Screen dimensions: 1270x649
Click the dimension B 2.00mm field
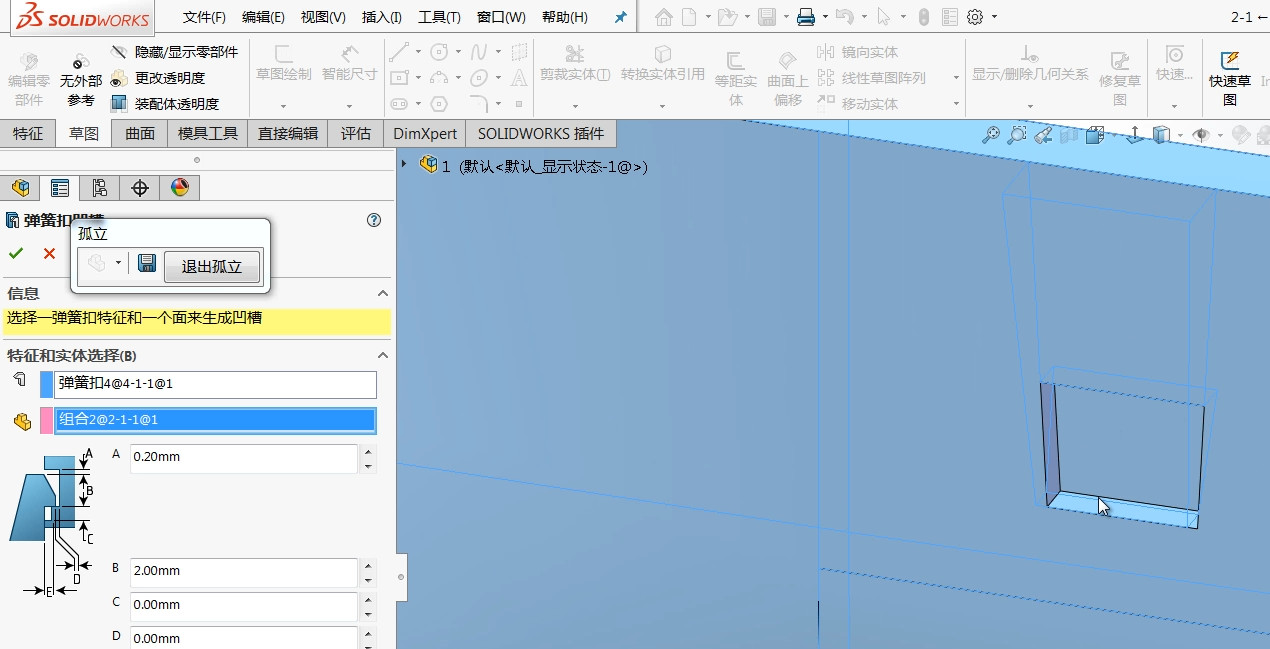click(x=244, y=572)
